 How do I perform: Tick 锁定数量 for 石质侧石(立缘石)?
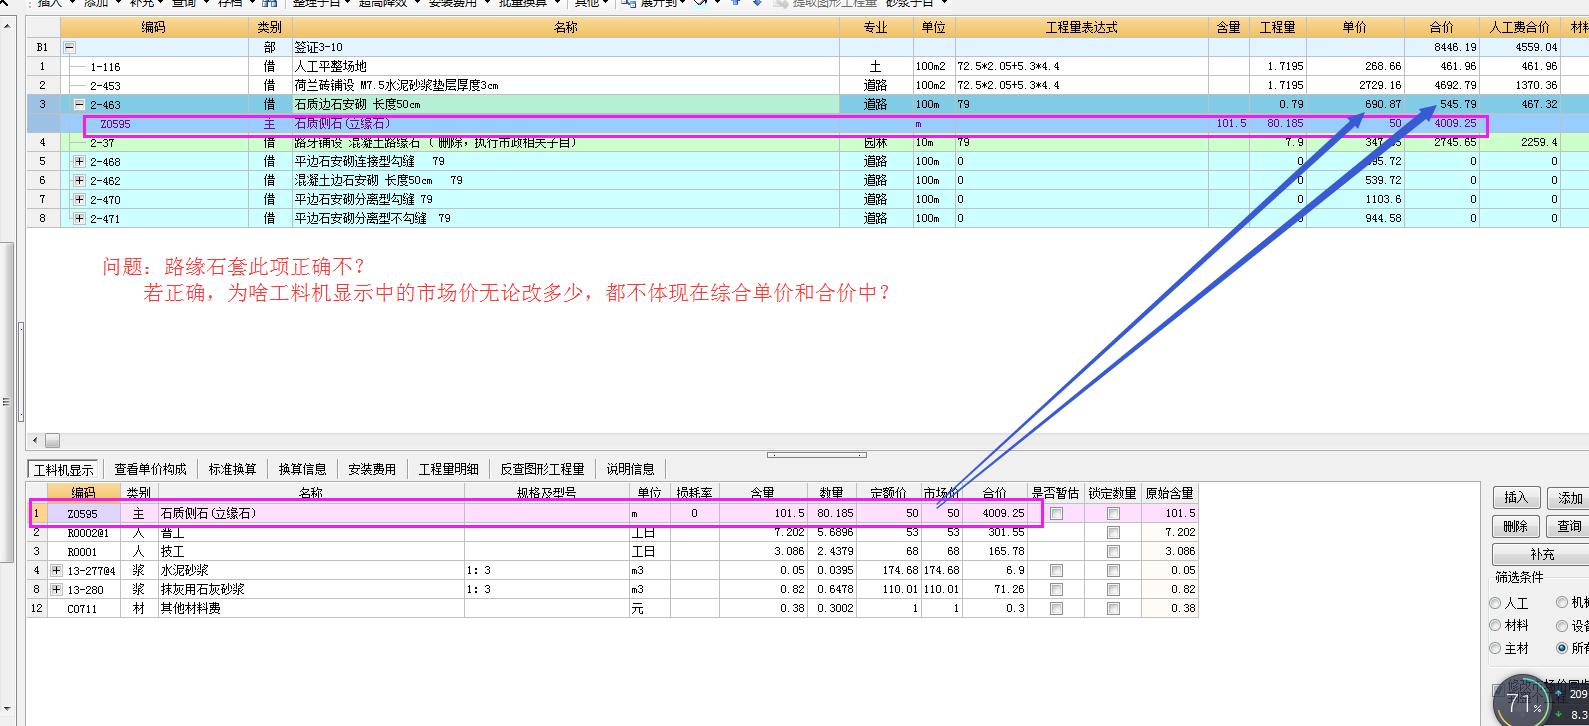(x=1113, y=513)
